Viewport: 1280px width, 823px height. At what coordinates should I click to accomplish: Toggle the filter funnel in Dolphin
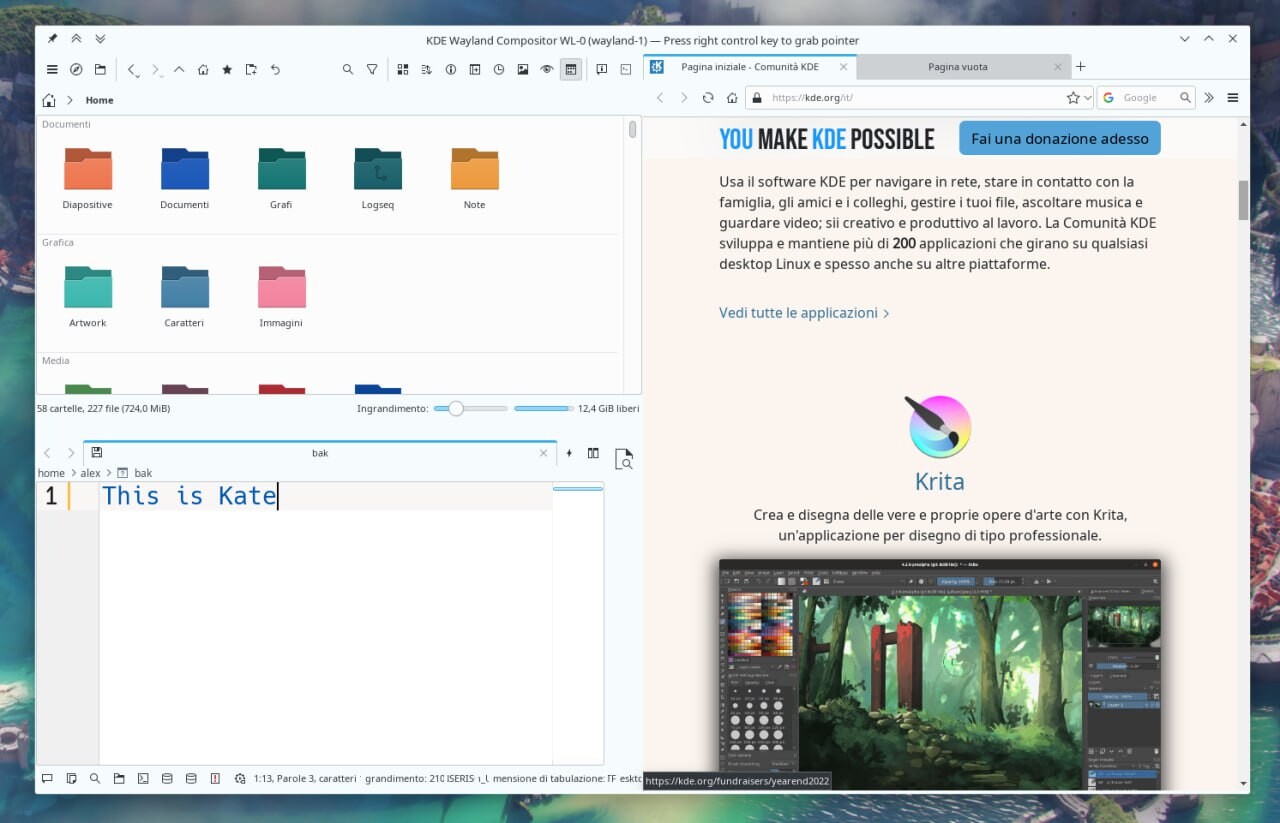(372, 70)
